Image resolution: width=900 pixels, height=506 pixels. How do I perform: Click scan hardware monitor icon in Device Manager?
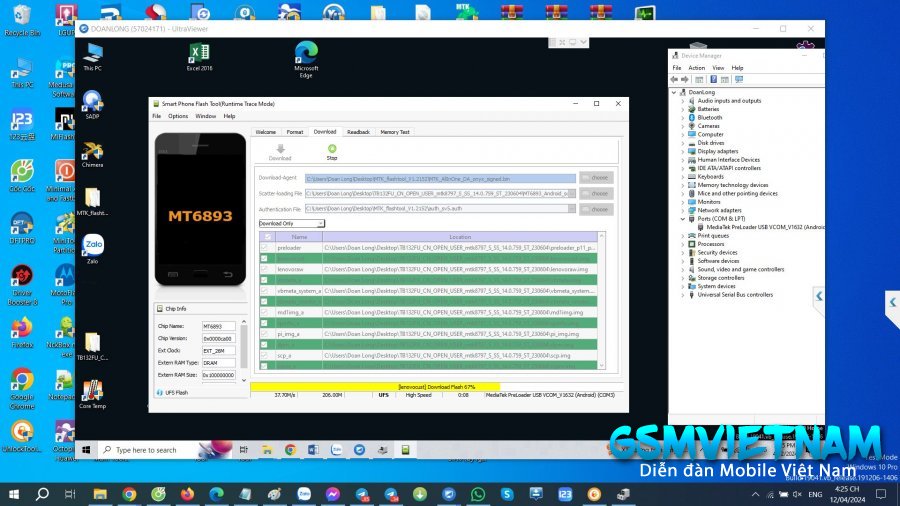pos(739,80)
